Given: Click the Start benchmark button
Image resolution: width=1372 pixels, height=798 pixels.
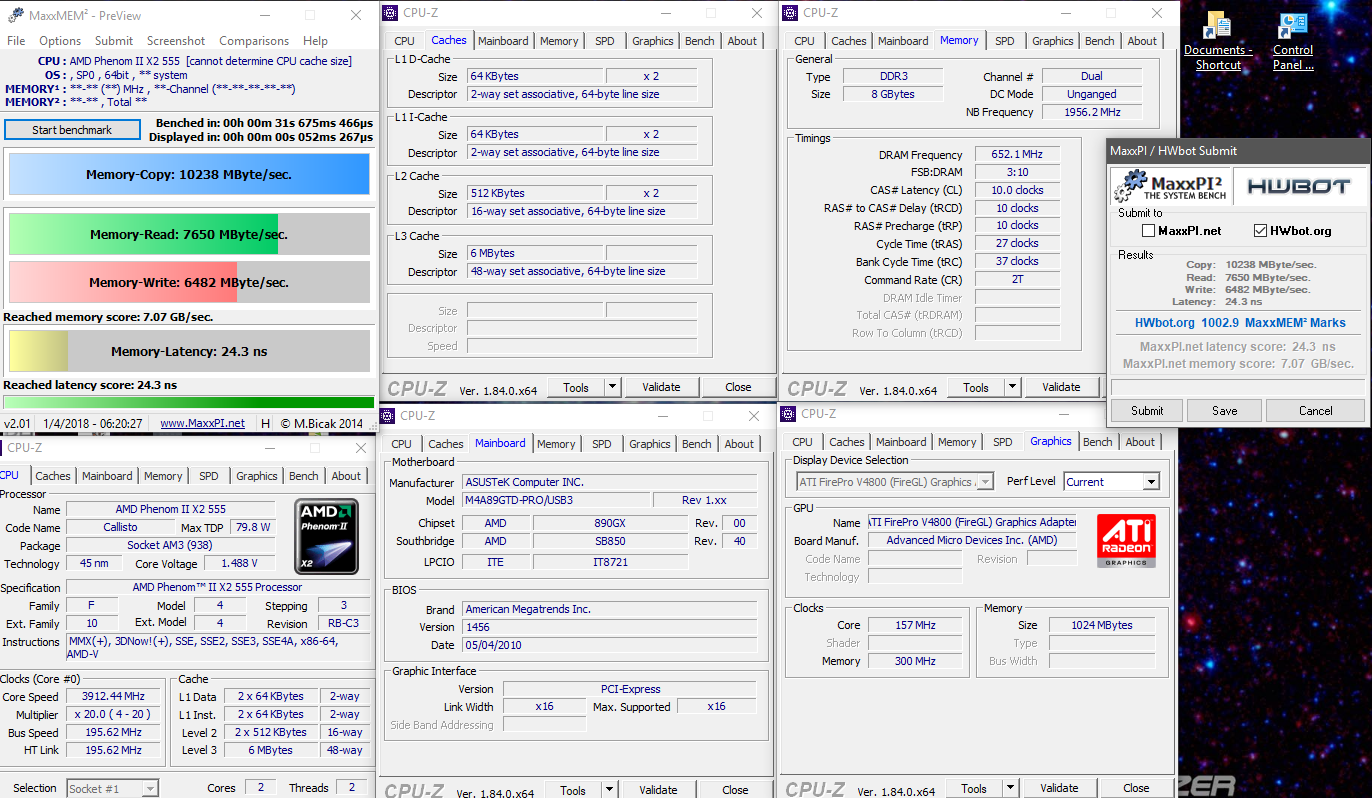Looking at the screenshot, I should click(72, 130).
